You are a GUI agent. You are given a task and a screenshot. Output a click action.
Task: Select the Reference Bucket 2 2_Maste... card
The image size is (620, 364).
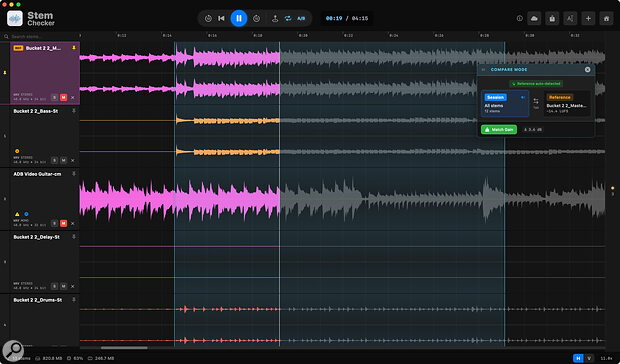pos(567,104)
